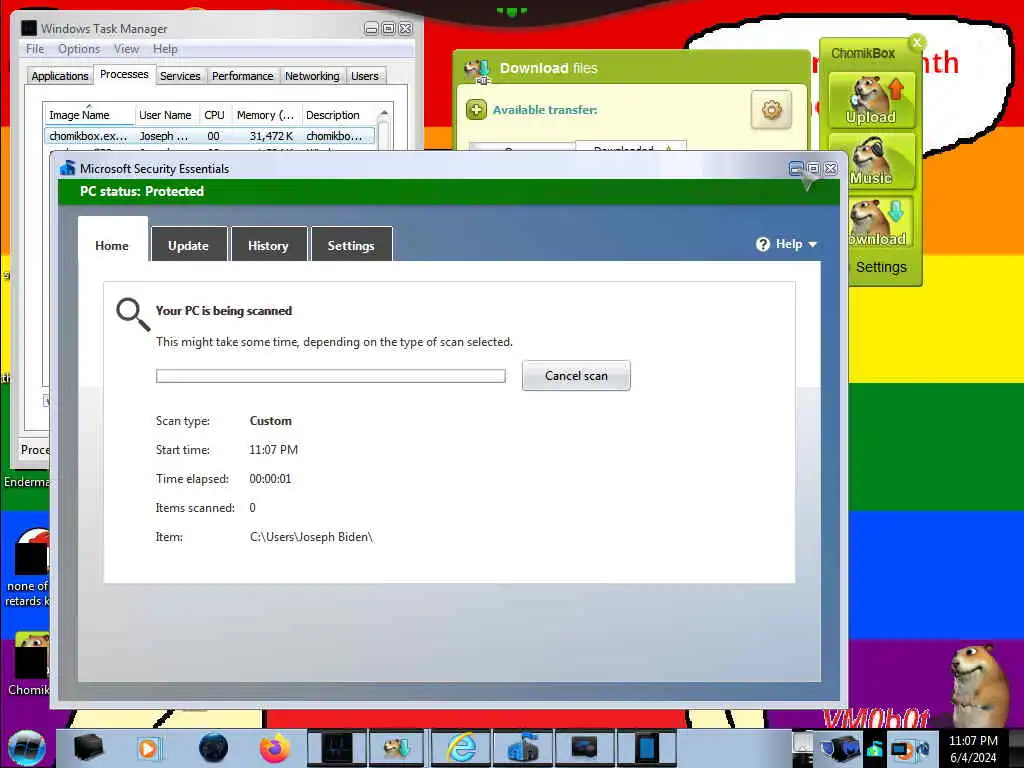Click the ChomikBox hamster taskbar button
Viewport: 1024px width, 768px height.
pyautogui.click(x=398, y=748)
